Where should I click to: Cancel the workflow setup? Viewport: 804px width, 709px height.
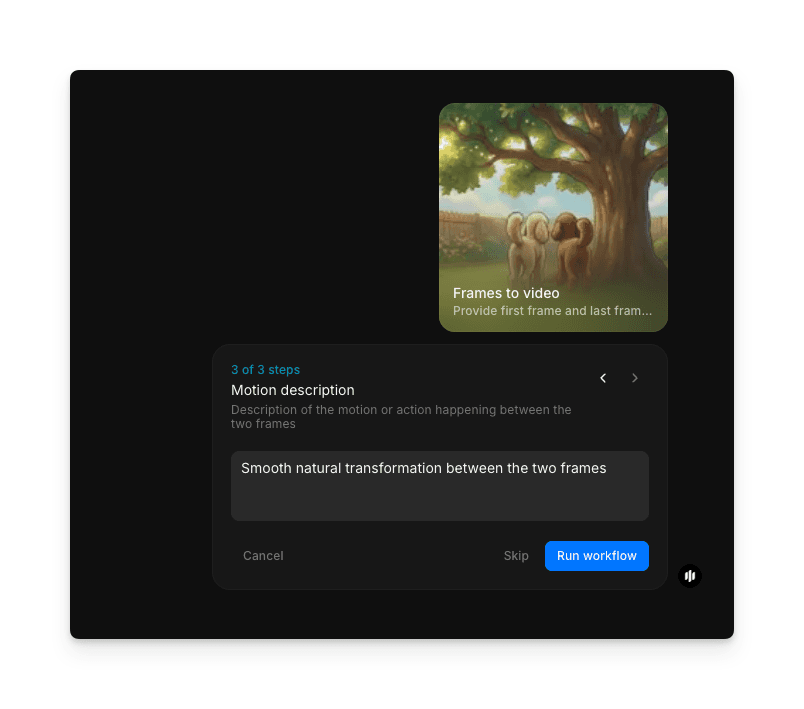(x=263, y=556)
